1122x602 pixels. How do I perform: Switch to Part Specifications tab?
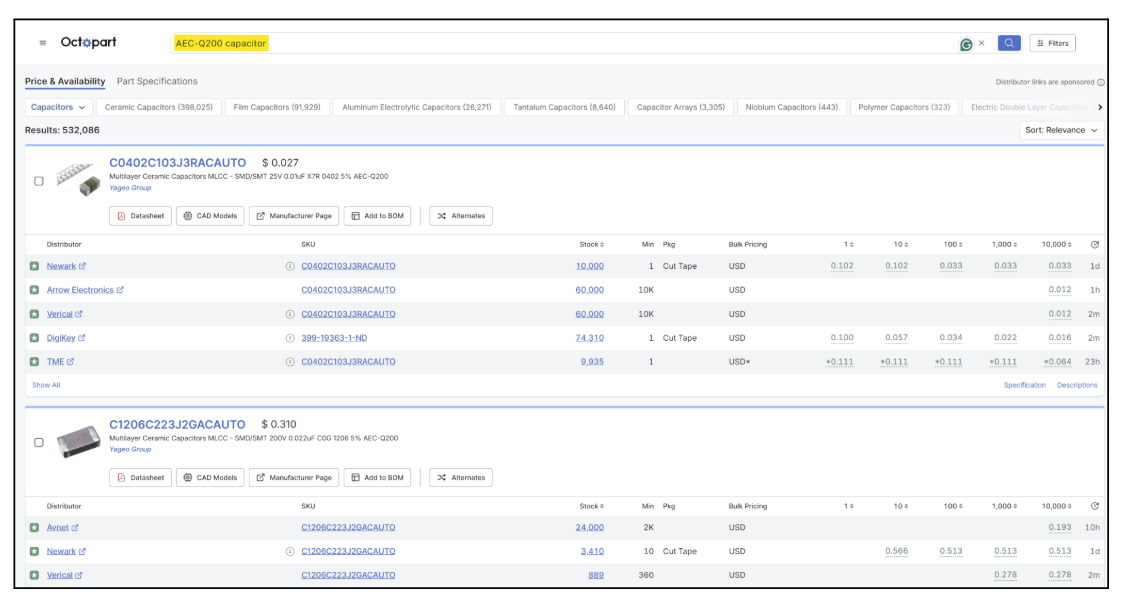(157, 82)
